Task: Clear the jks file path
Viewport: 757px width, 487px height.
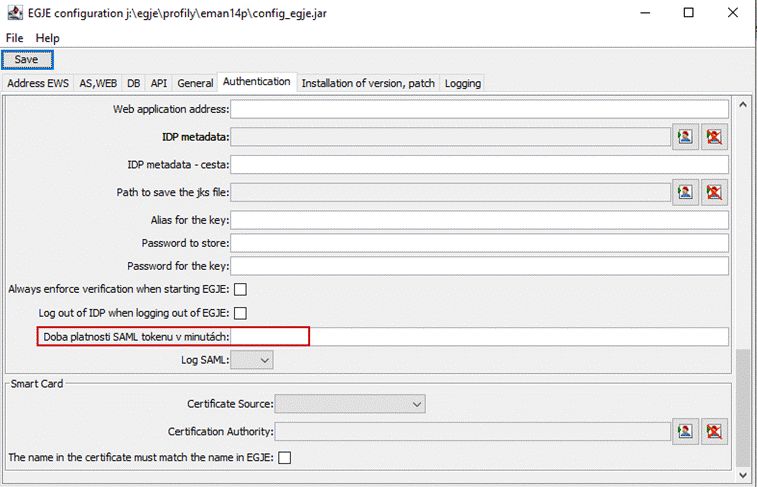Action: (714, 193)
